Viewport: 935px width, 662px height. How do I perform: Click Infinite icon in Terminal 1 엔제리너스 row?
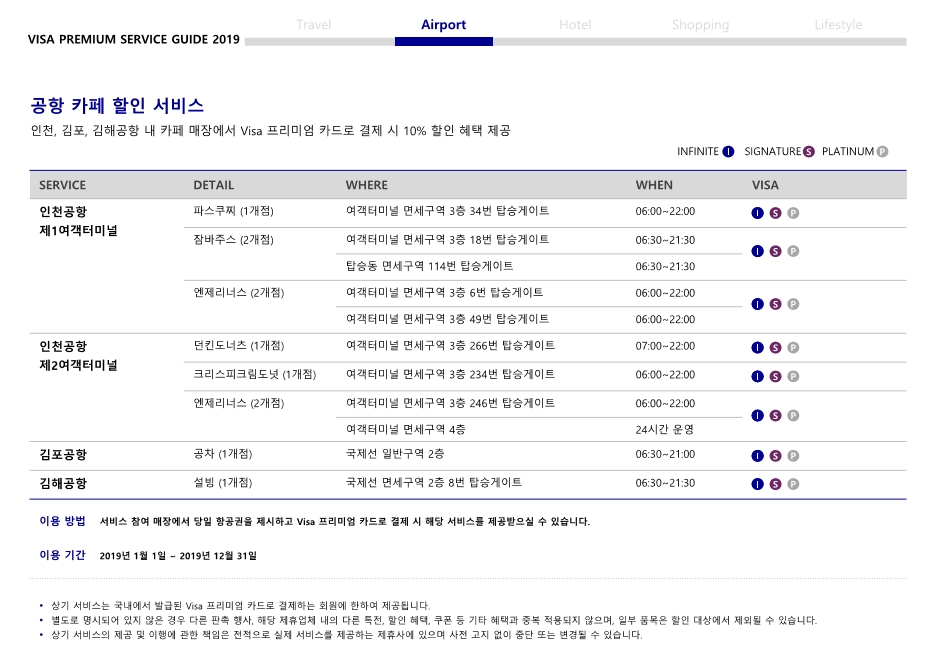pos(757,304)
